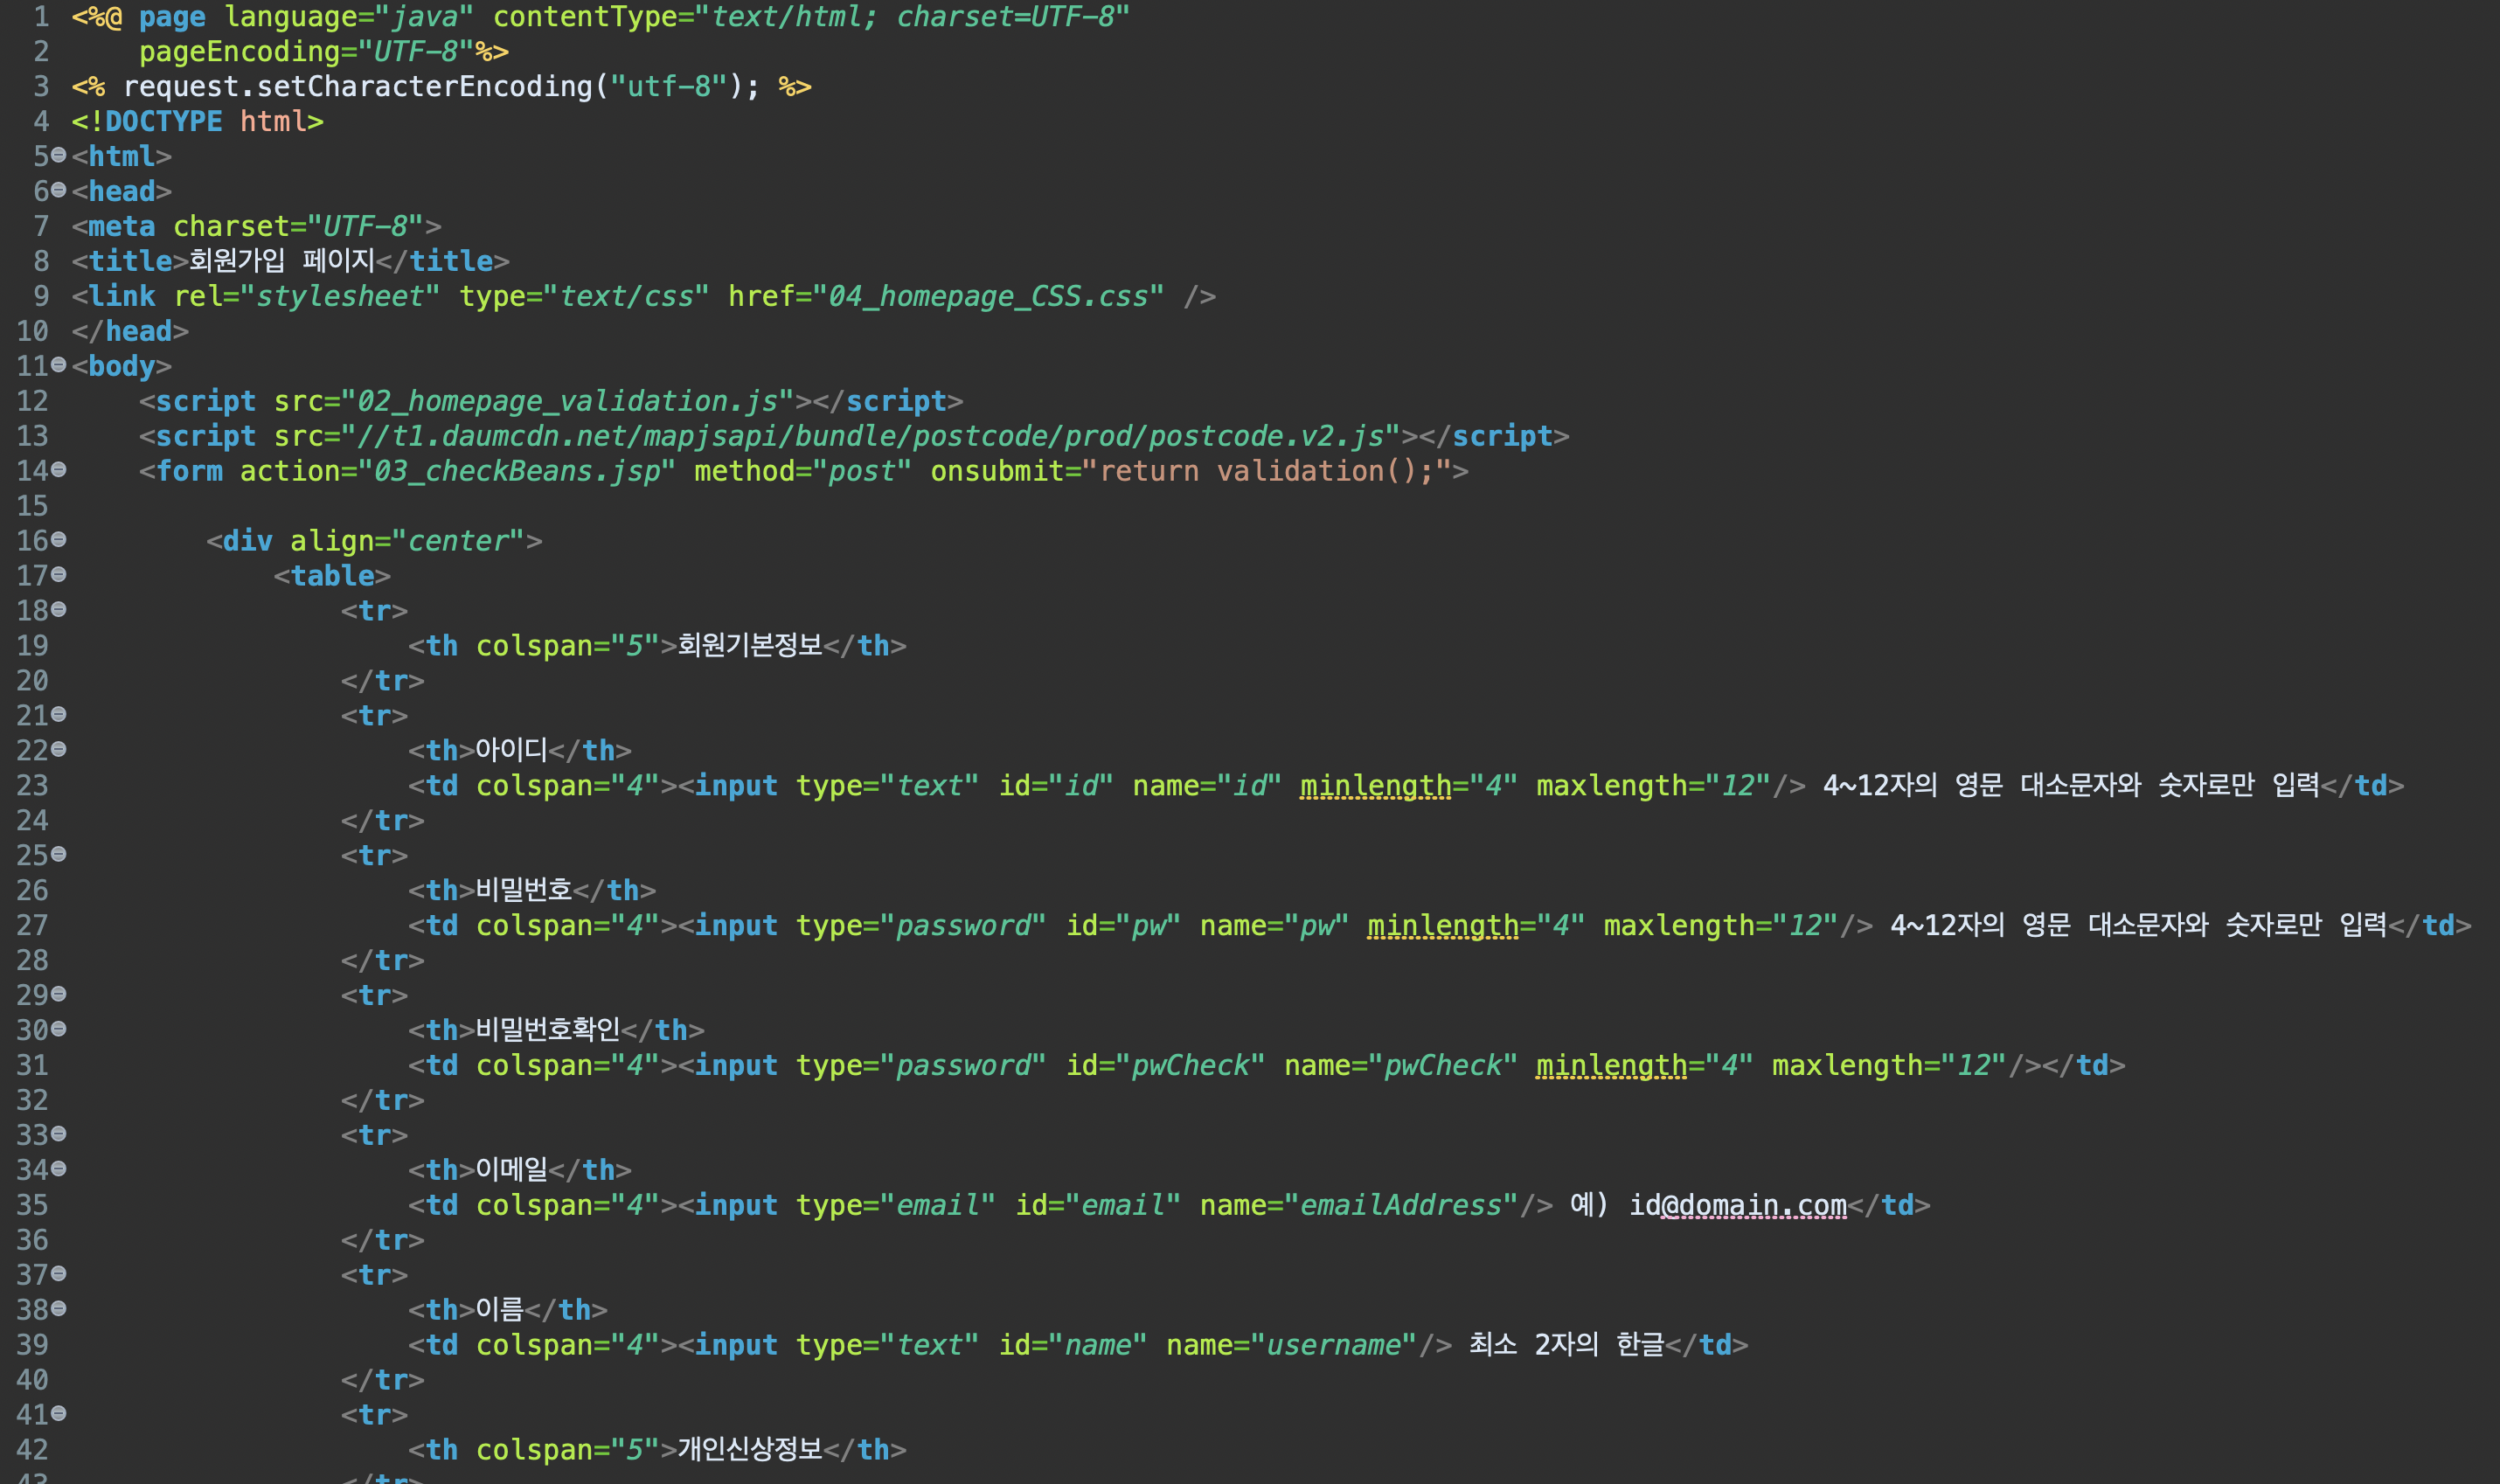This screenshot has width=2500, height=1484.
Task: Click the 02_homepage_validation.js script source
Action: [567, 402]
